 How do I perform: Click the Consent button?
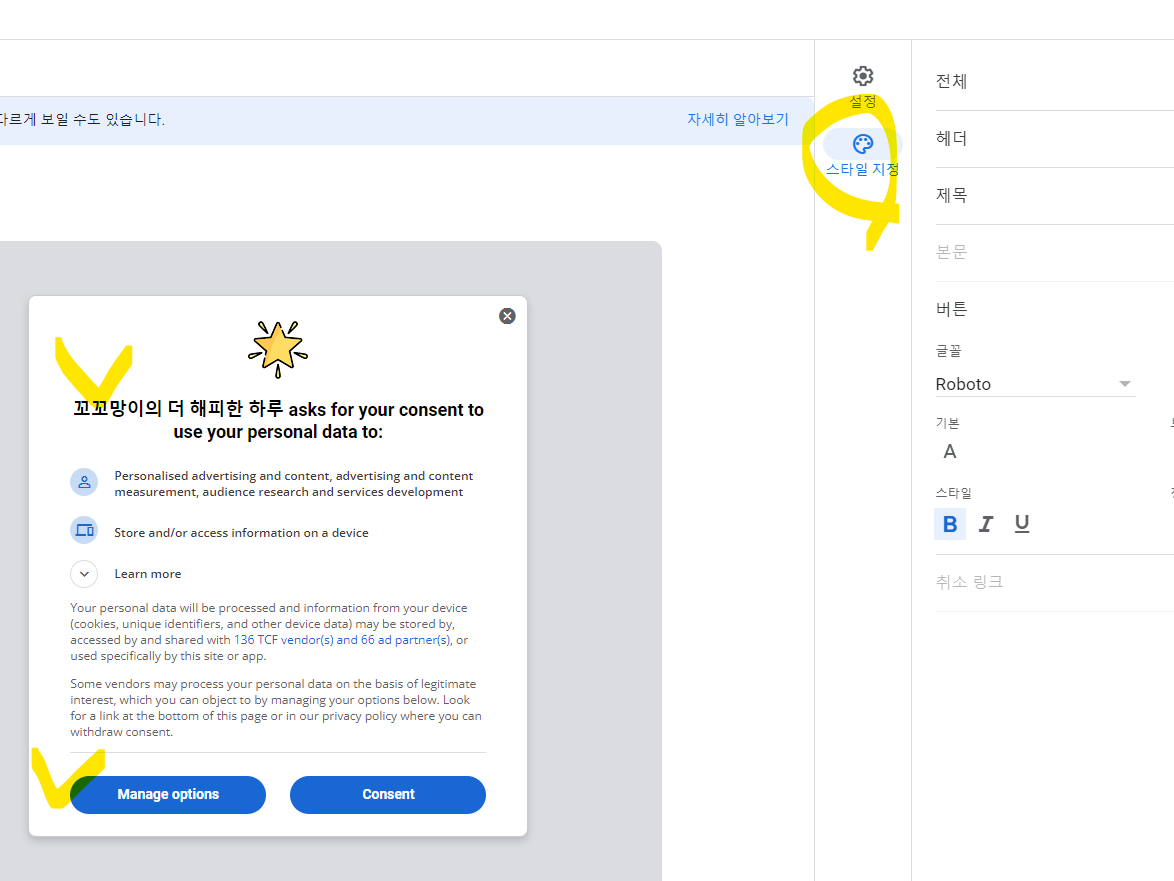[x=388, y=794]
